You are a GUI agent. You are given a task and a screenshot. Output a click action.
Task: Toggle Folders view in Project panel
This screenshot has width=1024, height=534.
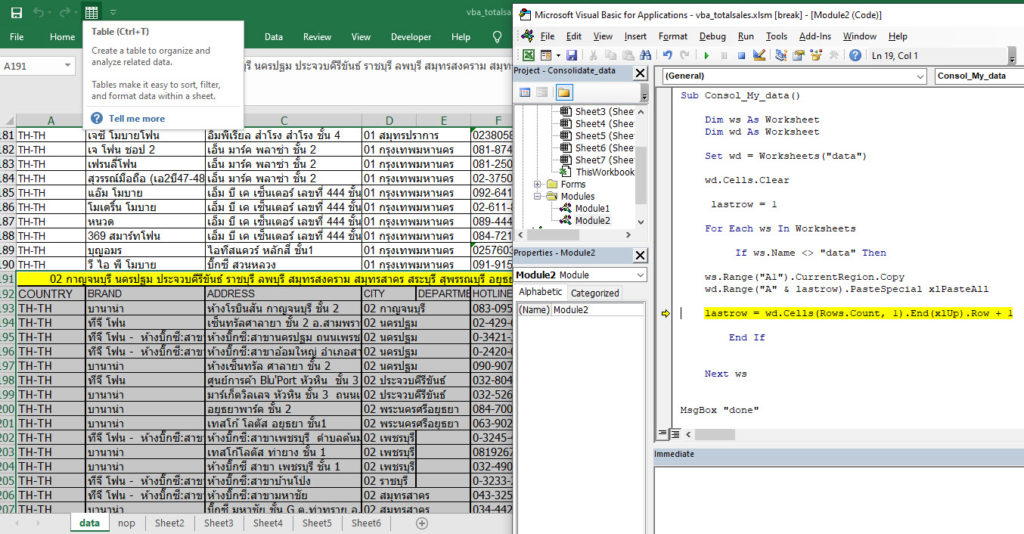click(x=564, y=93)
